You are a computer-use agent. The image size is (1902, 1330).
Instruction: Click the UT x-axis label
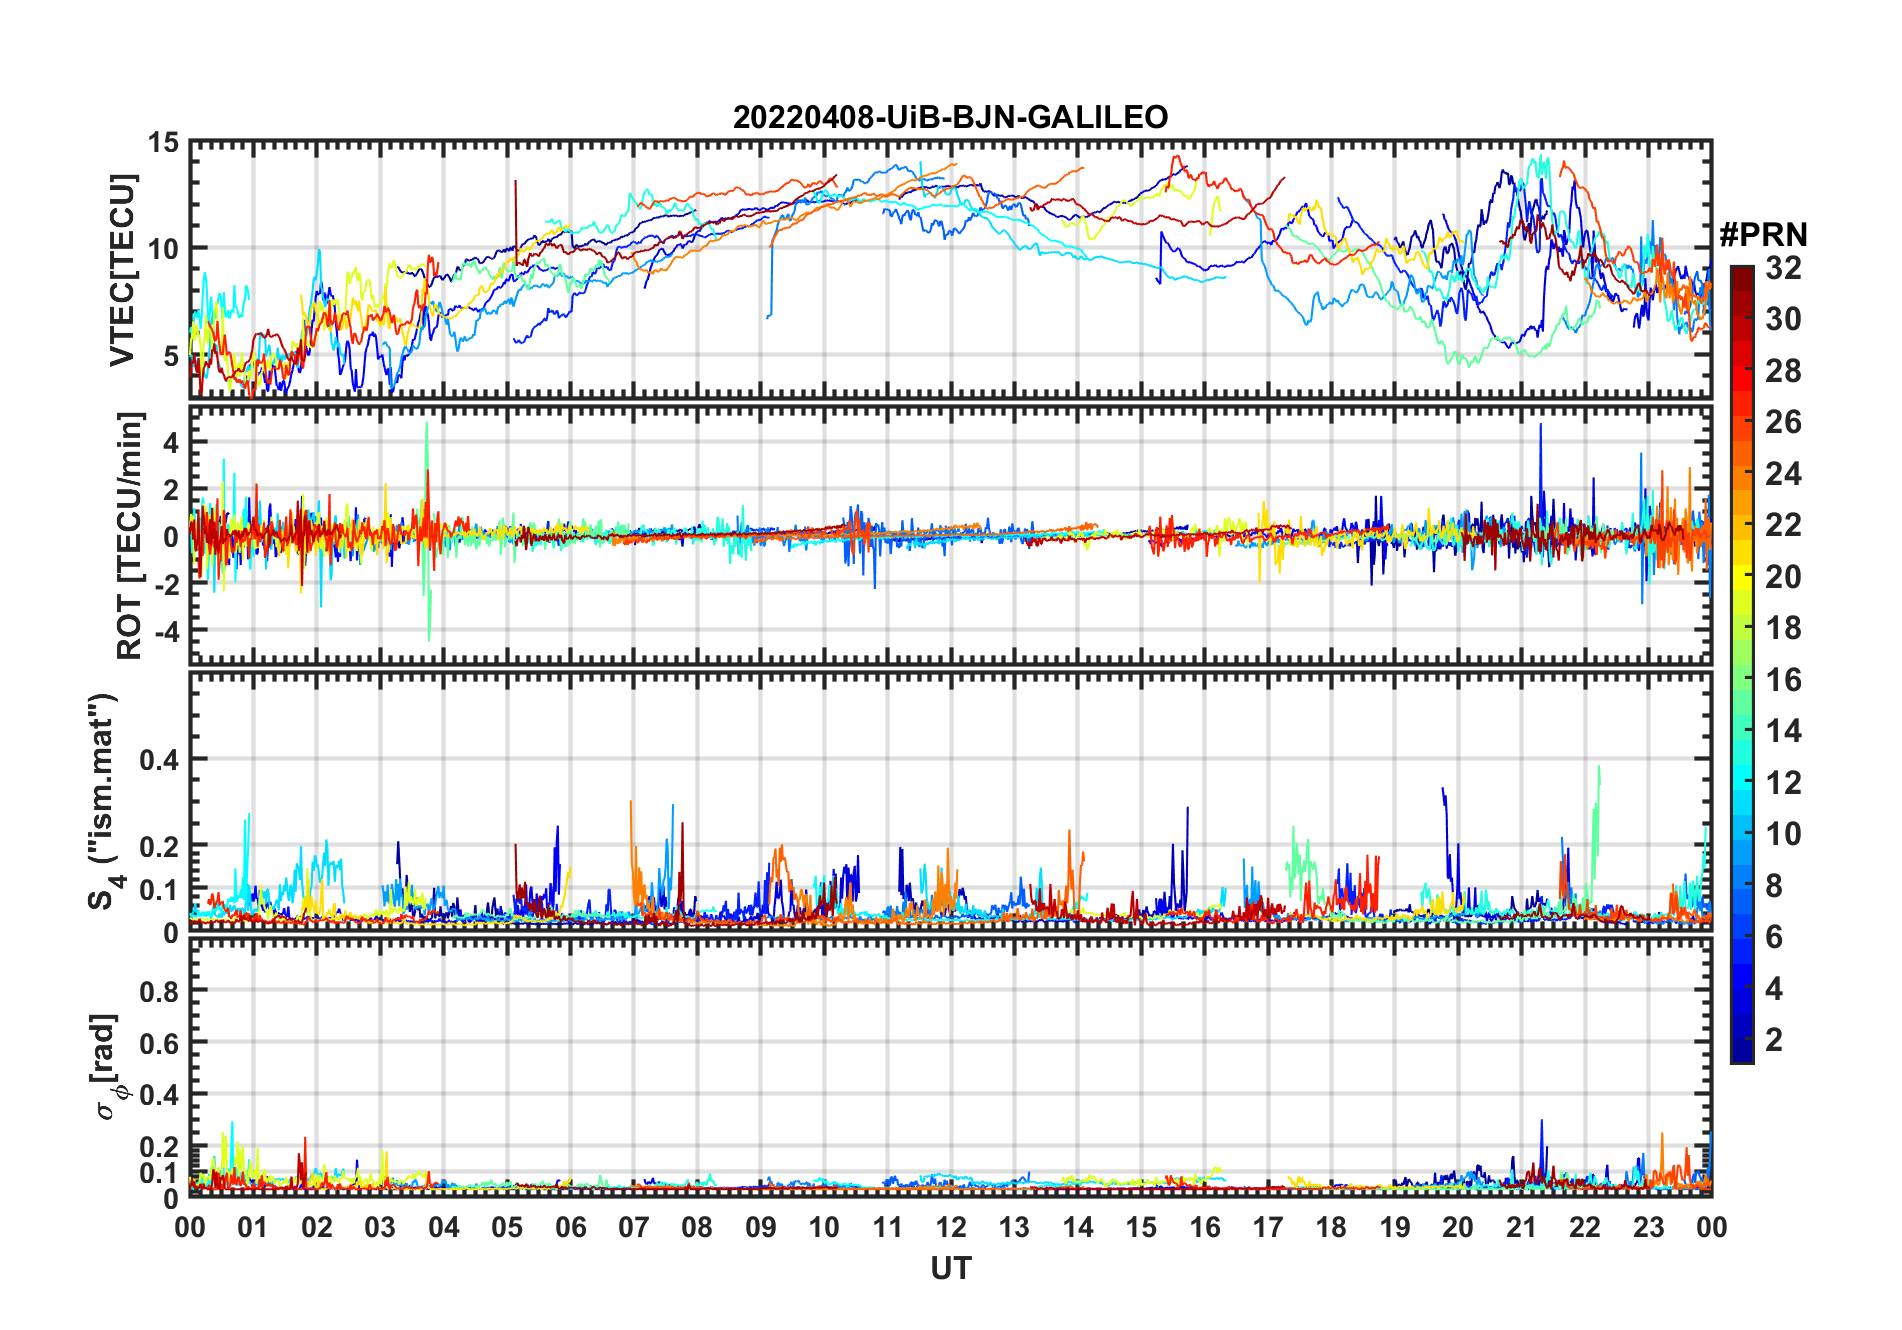coord(950,1268)
